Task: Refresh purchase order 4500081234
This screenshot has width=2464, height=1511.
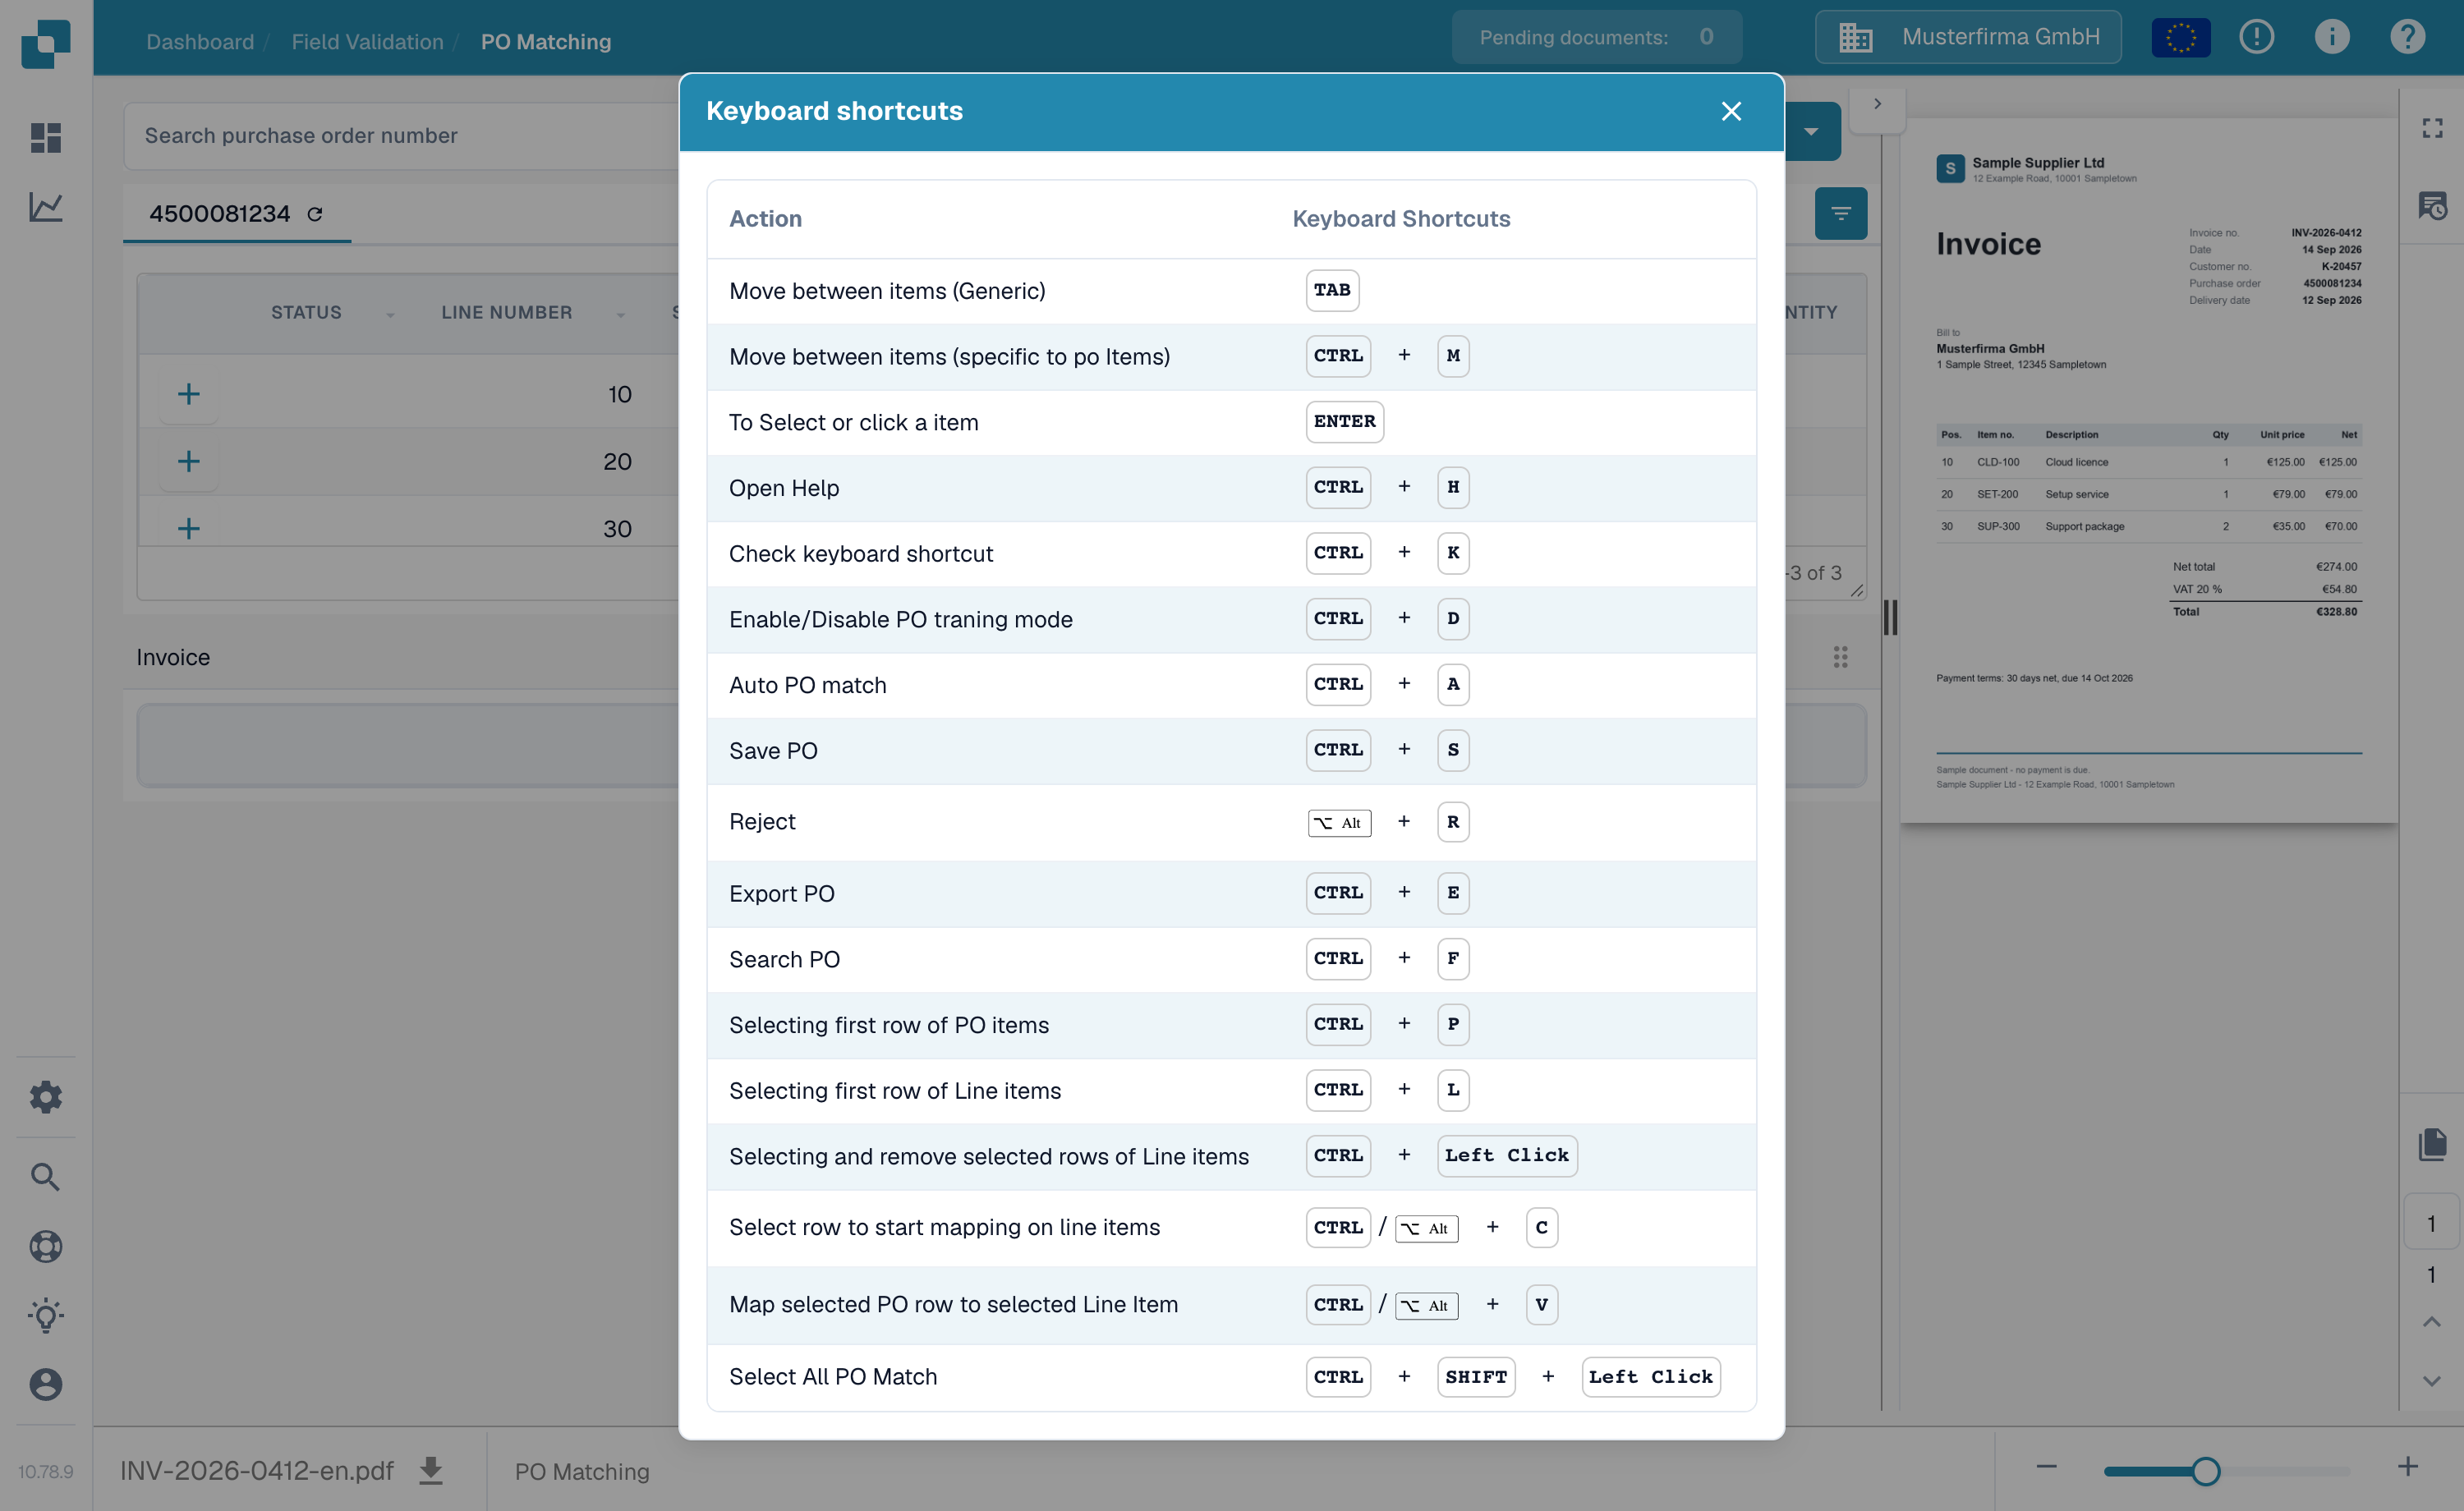Action: [315, 214]
